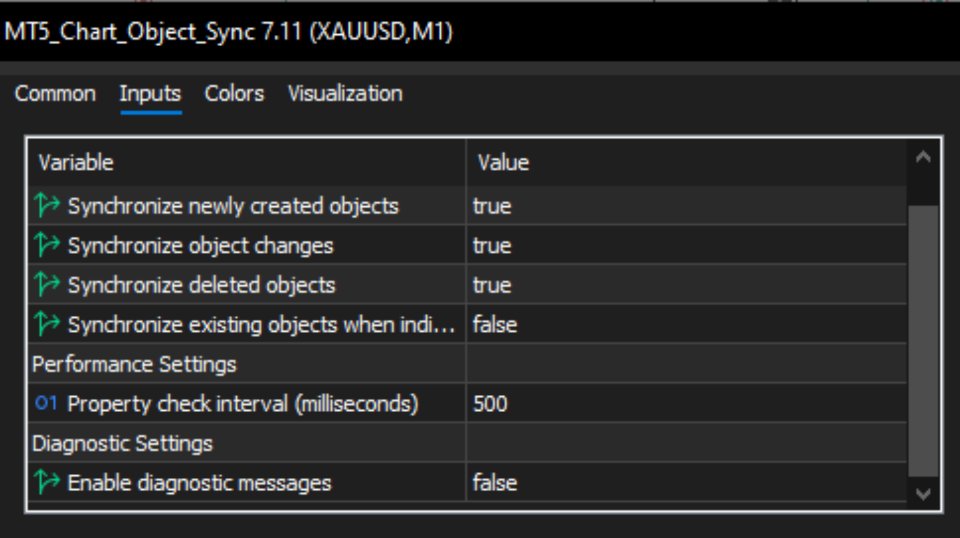
Task: Click the scroll down arrow of inputs list
Action: 923,493
